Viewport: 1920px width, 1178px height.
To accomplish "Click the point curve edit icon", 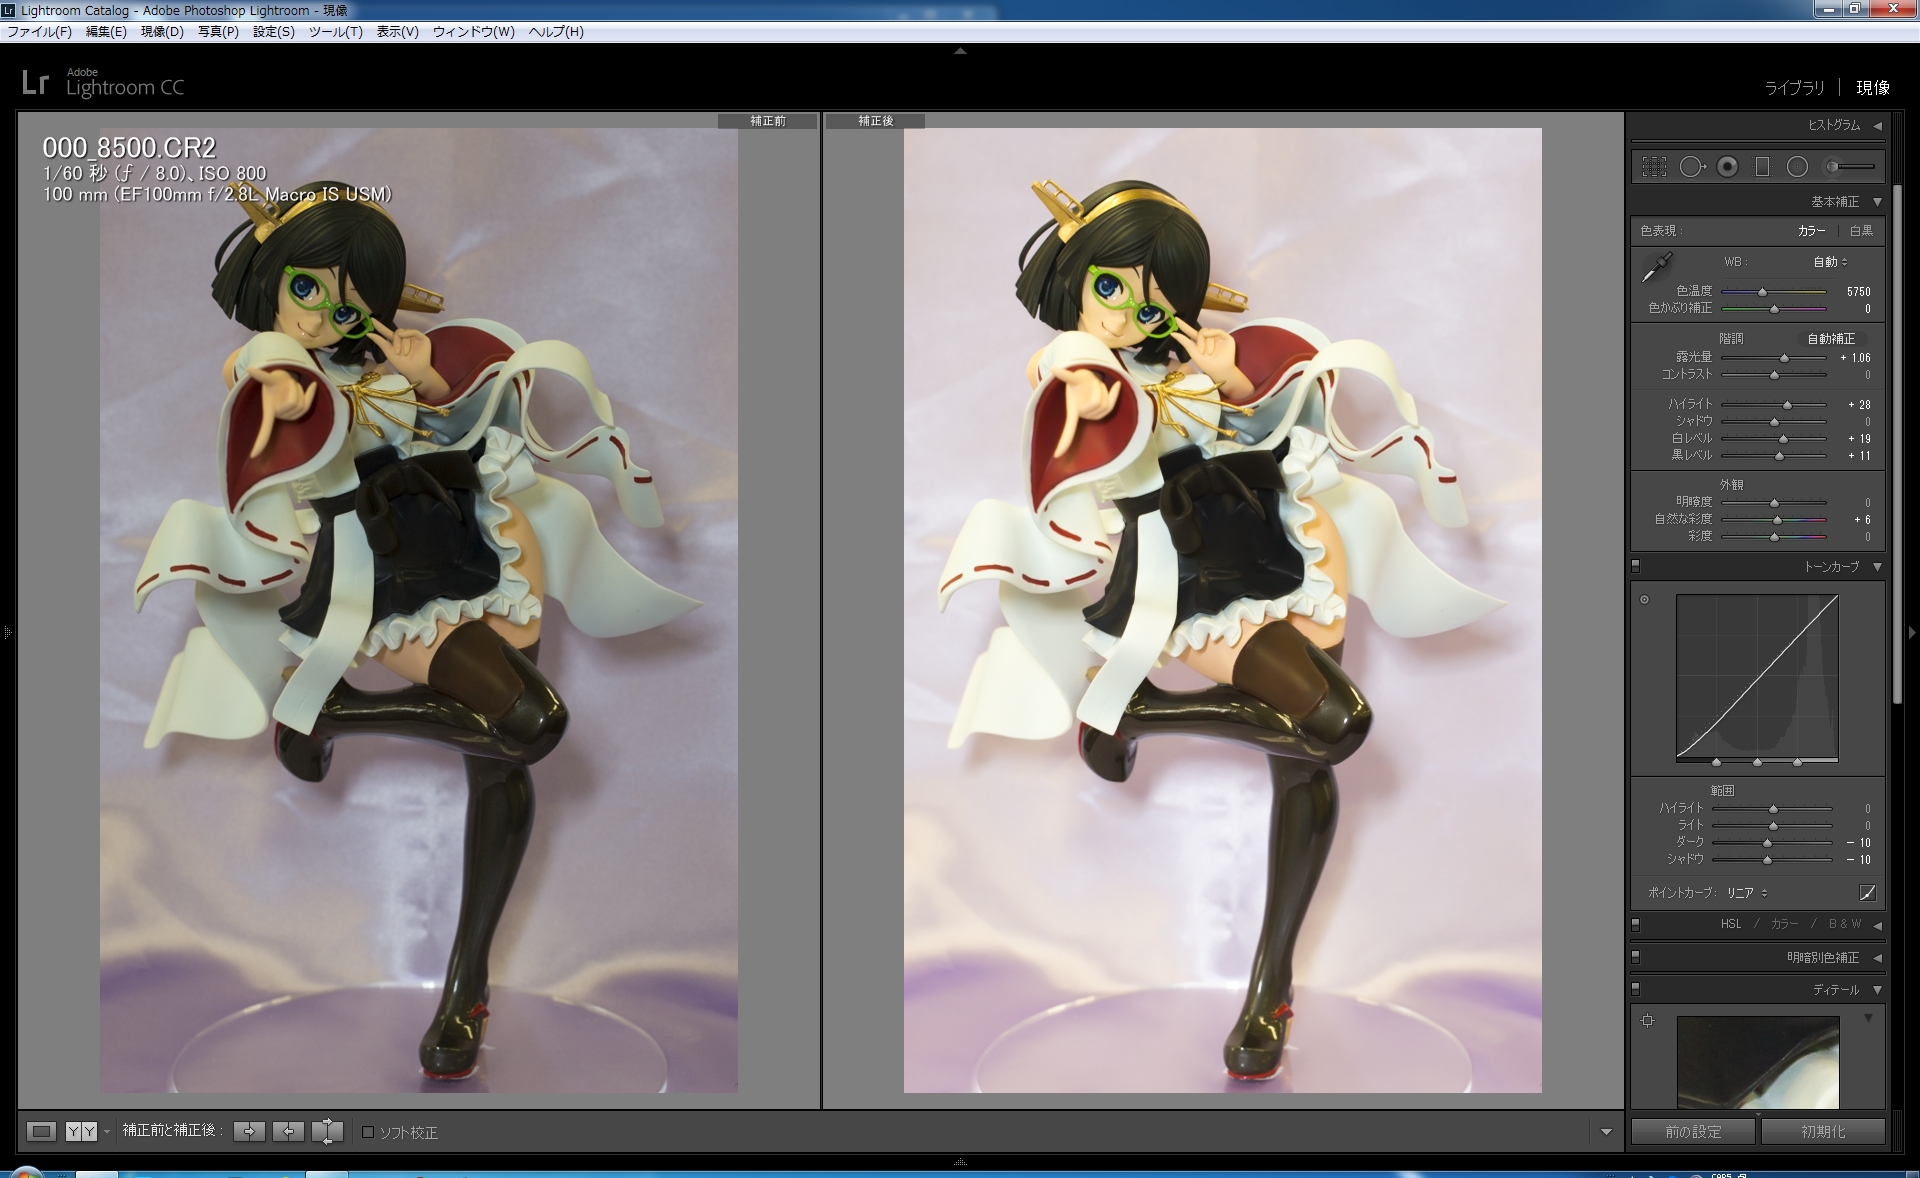I will pyautogui.click(x=1867, y=892).
